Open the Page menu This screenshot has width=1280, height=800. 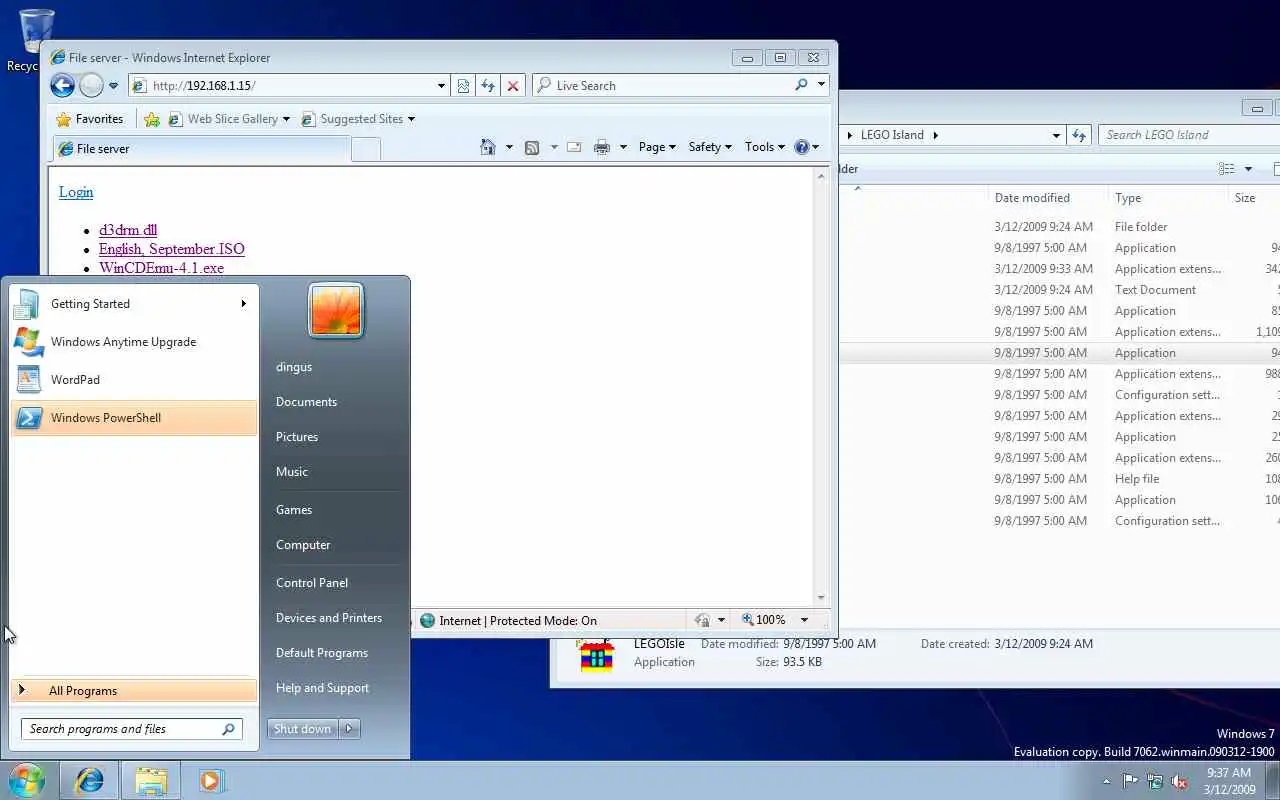click(x=657, y=147)
